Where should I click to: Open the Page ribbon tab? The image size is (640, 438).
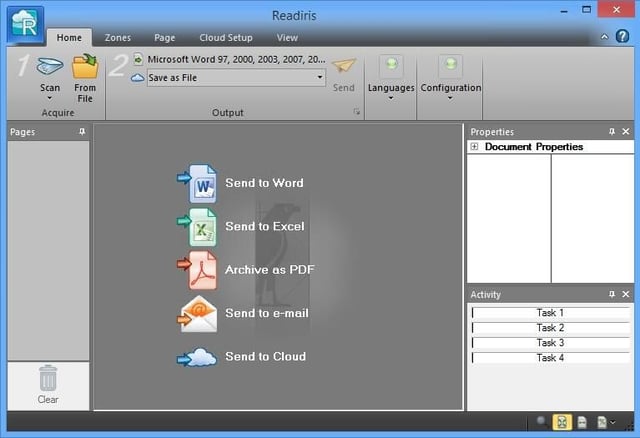tap(164, 38)
